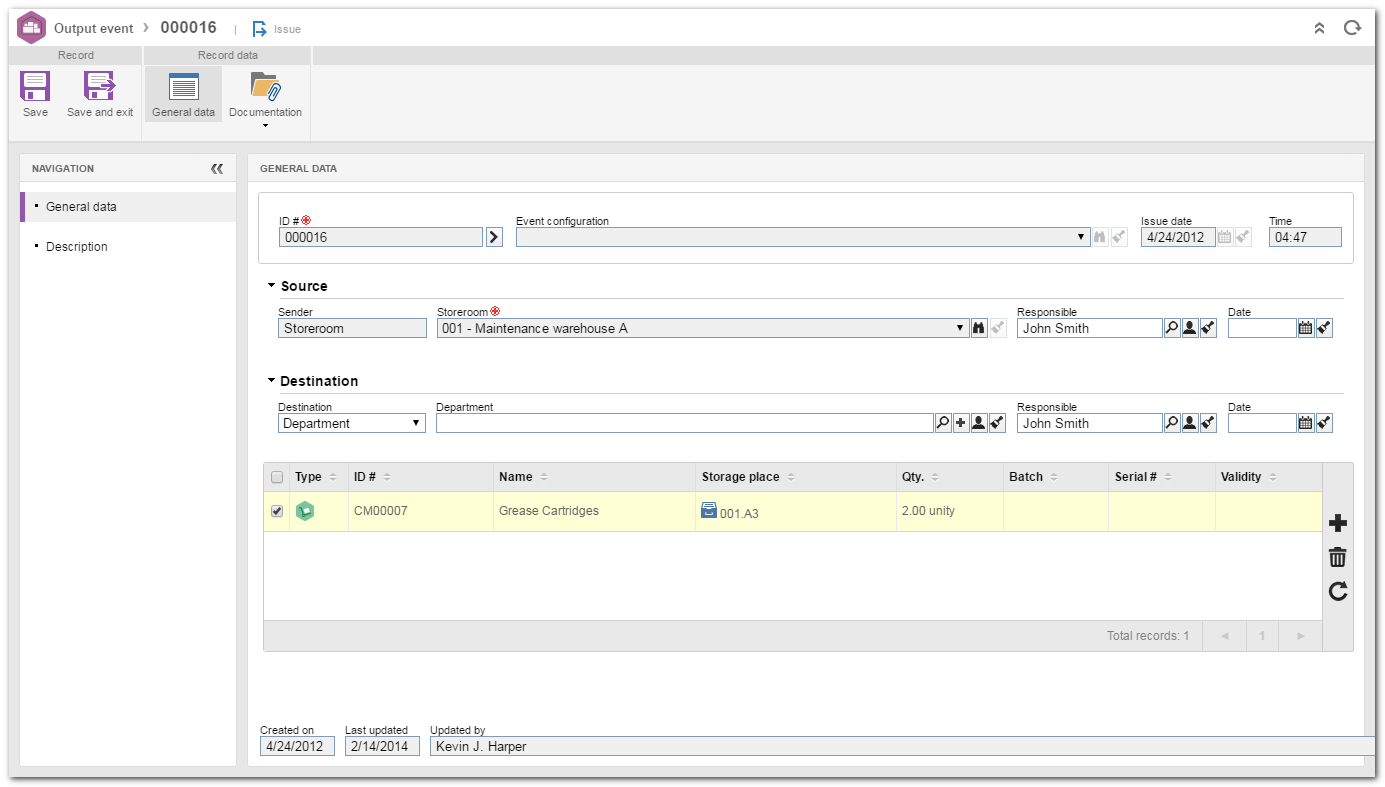Click the refresh icon in title bar

coord(1352,28)
